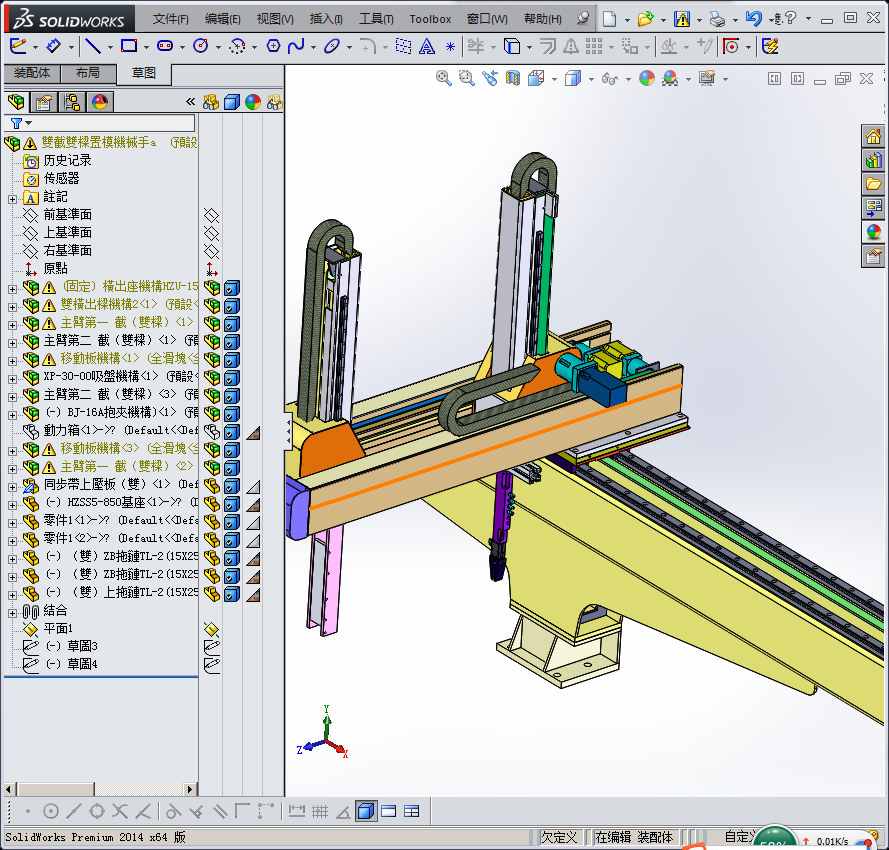
Task: Select the Line sketch tool
Action: tap(92, 46)
